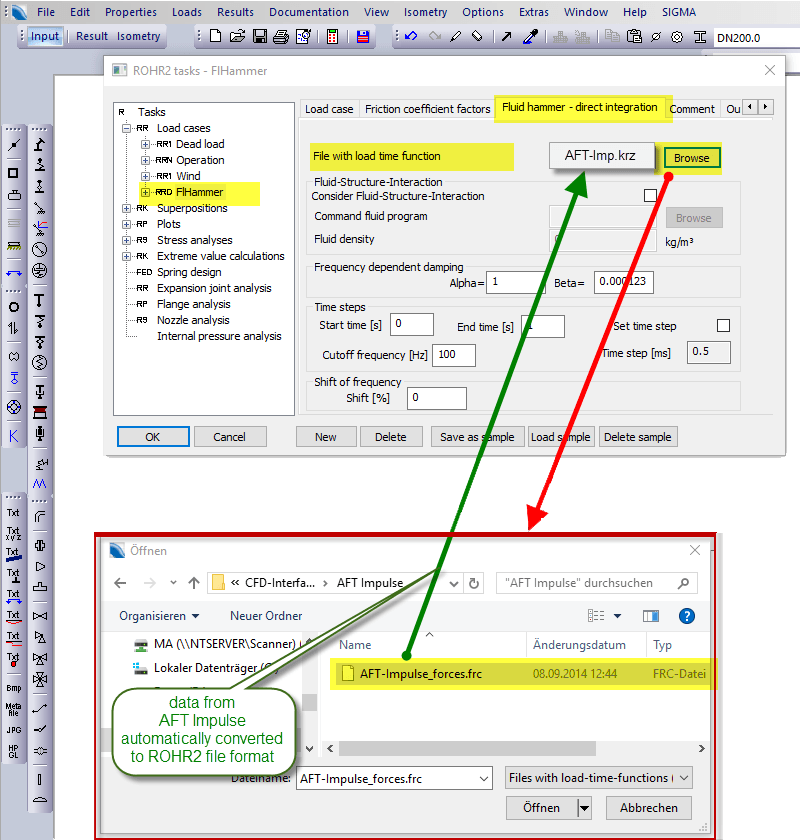Toggle the Set time step checkbox
800x840 pixels.
point(723,326)
